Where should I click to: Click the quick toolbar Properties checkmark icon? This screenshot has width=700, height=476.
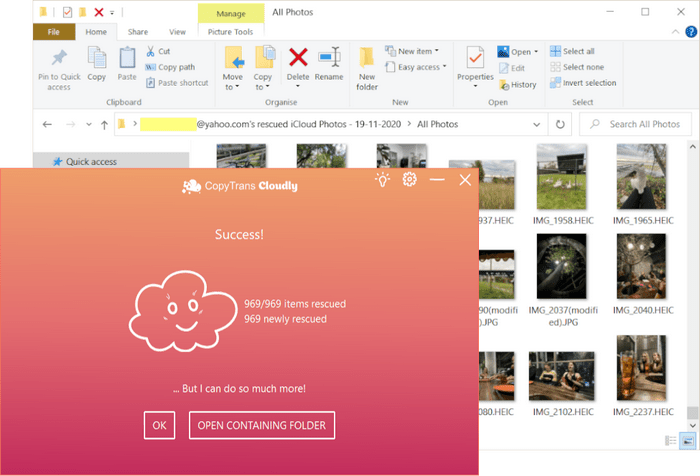point(67,12)
